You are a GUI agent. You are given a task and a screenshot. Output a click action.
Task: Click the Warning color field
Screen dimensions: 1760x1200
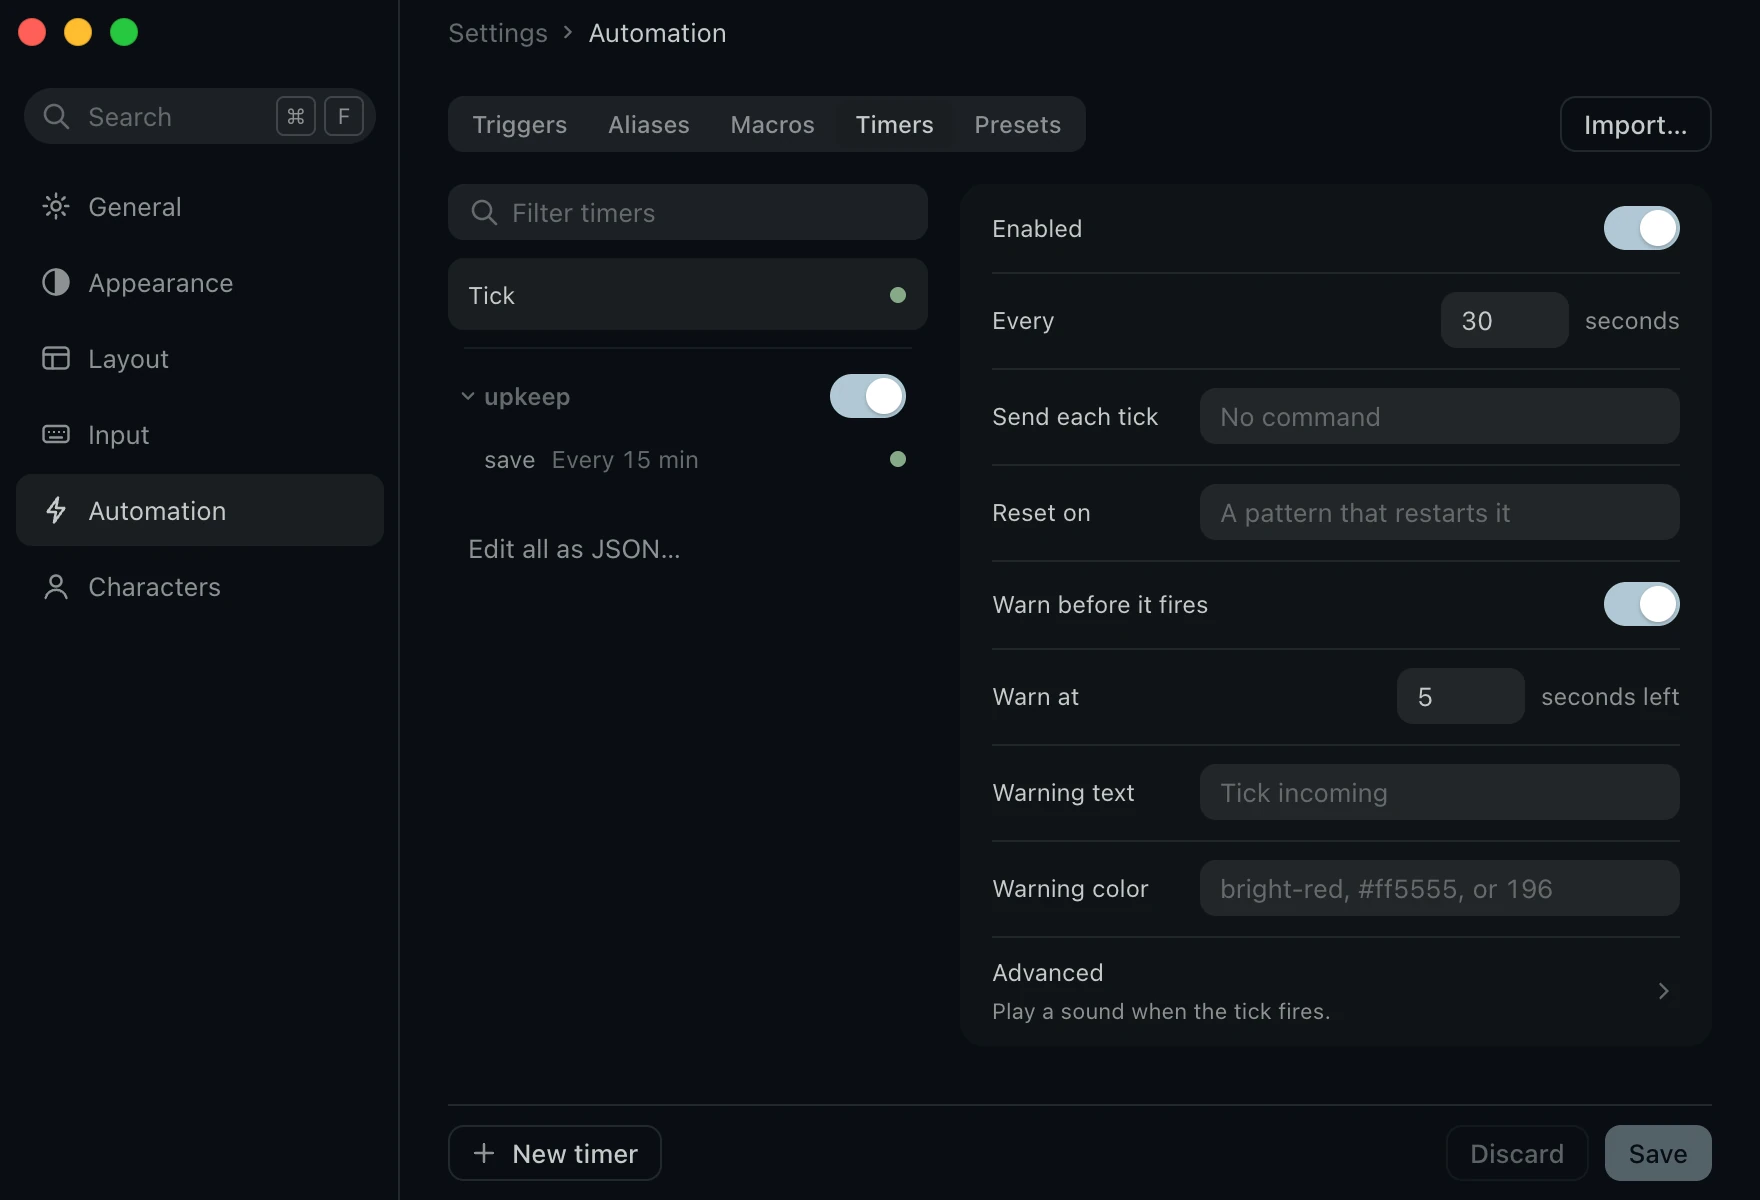(1440, 889)
